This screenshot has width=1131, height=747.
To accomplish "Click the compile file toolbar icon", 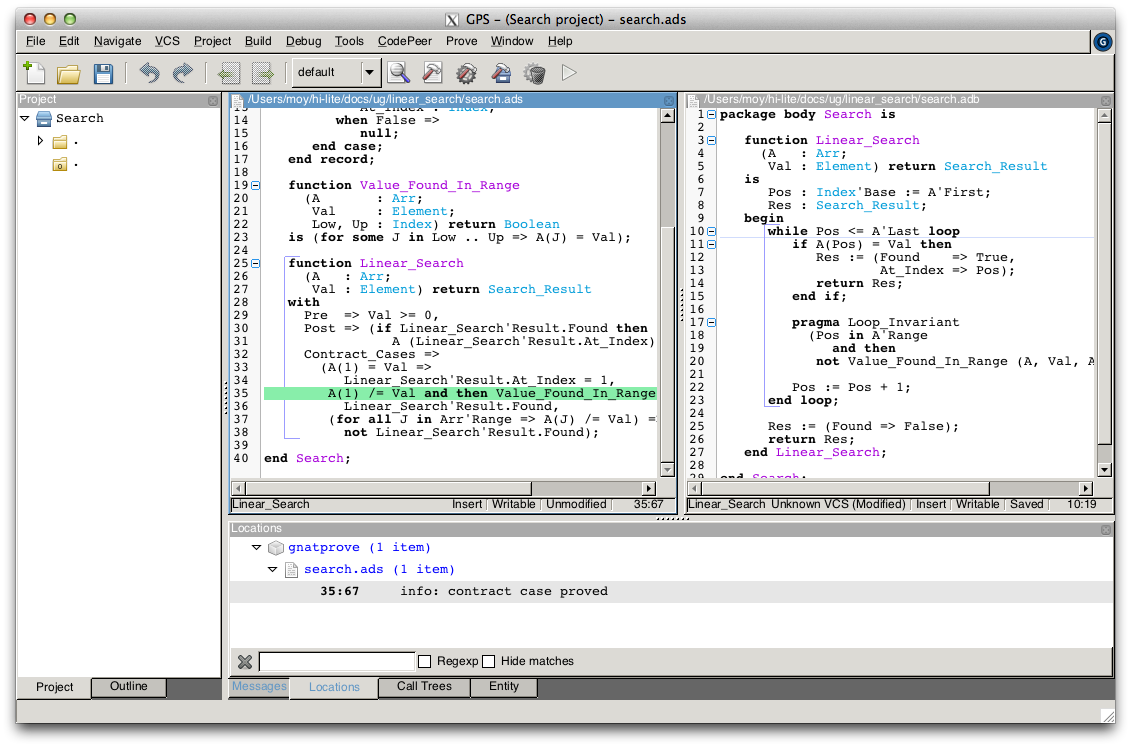I will (x=501, y=73).
